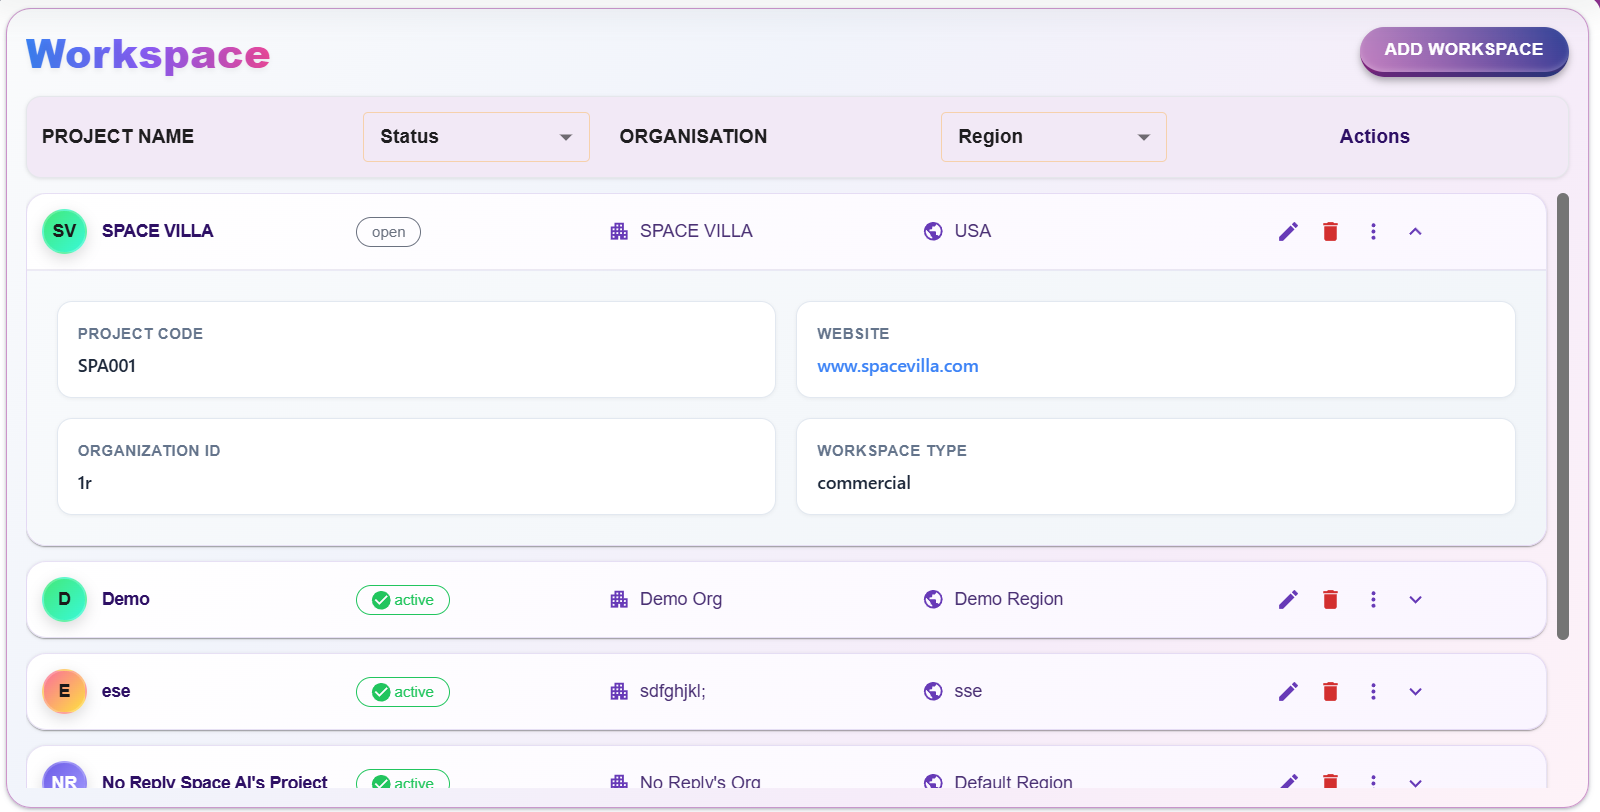Open more options for Demo row

[1373, 600]
